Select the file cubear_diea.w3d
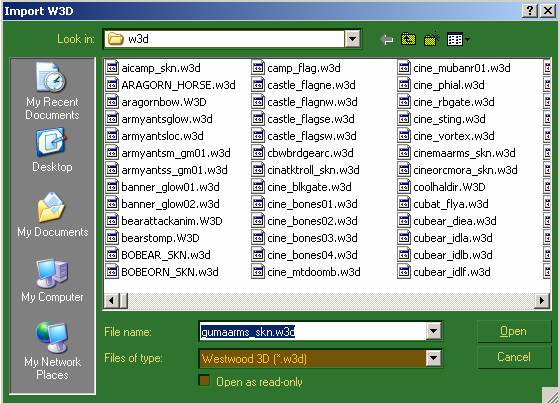560x404 pixels. click(x=448, y=221)
